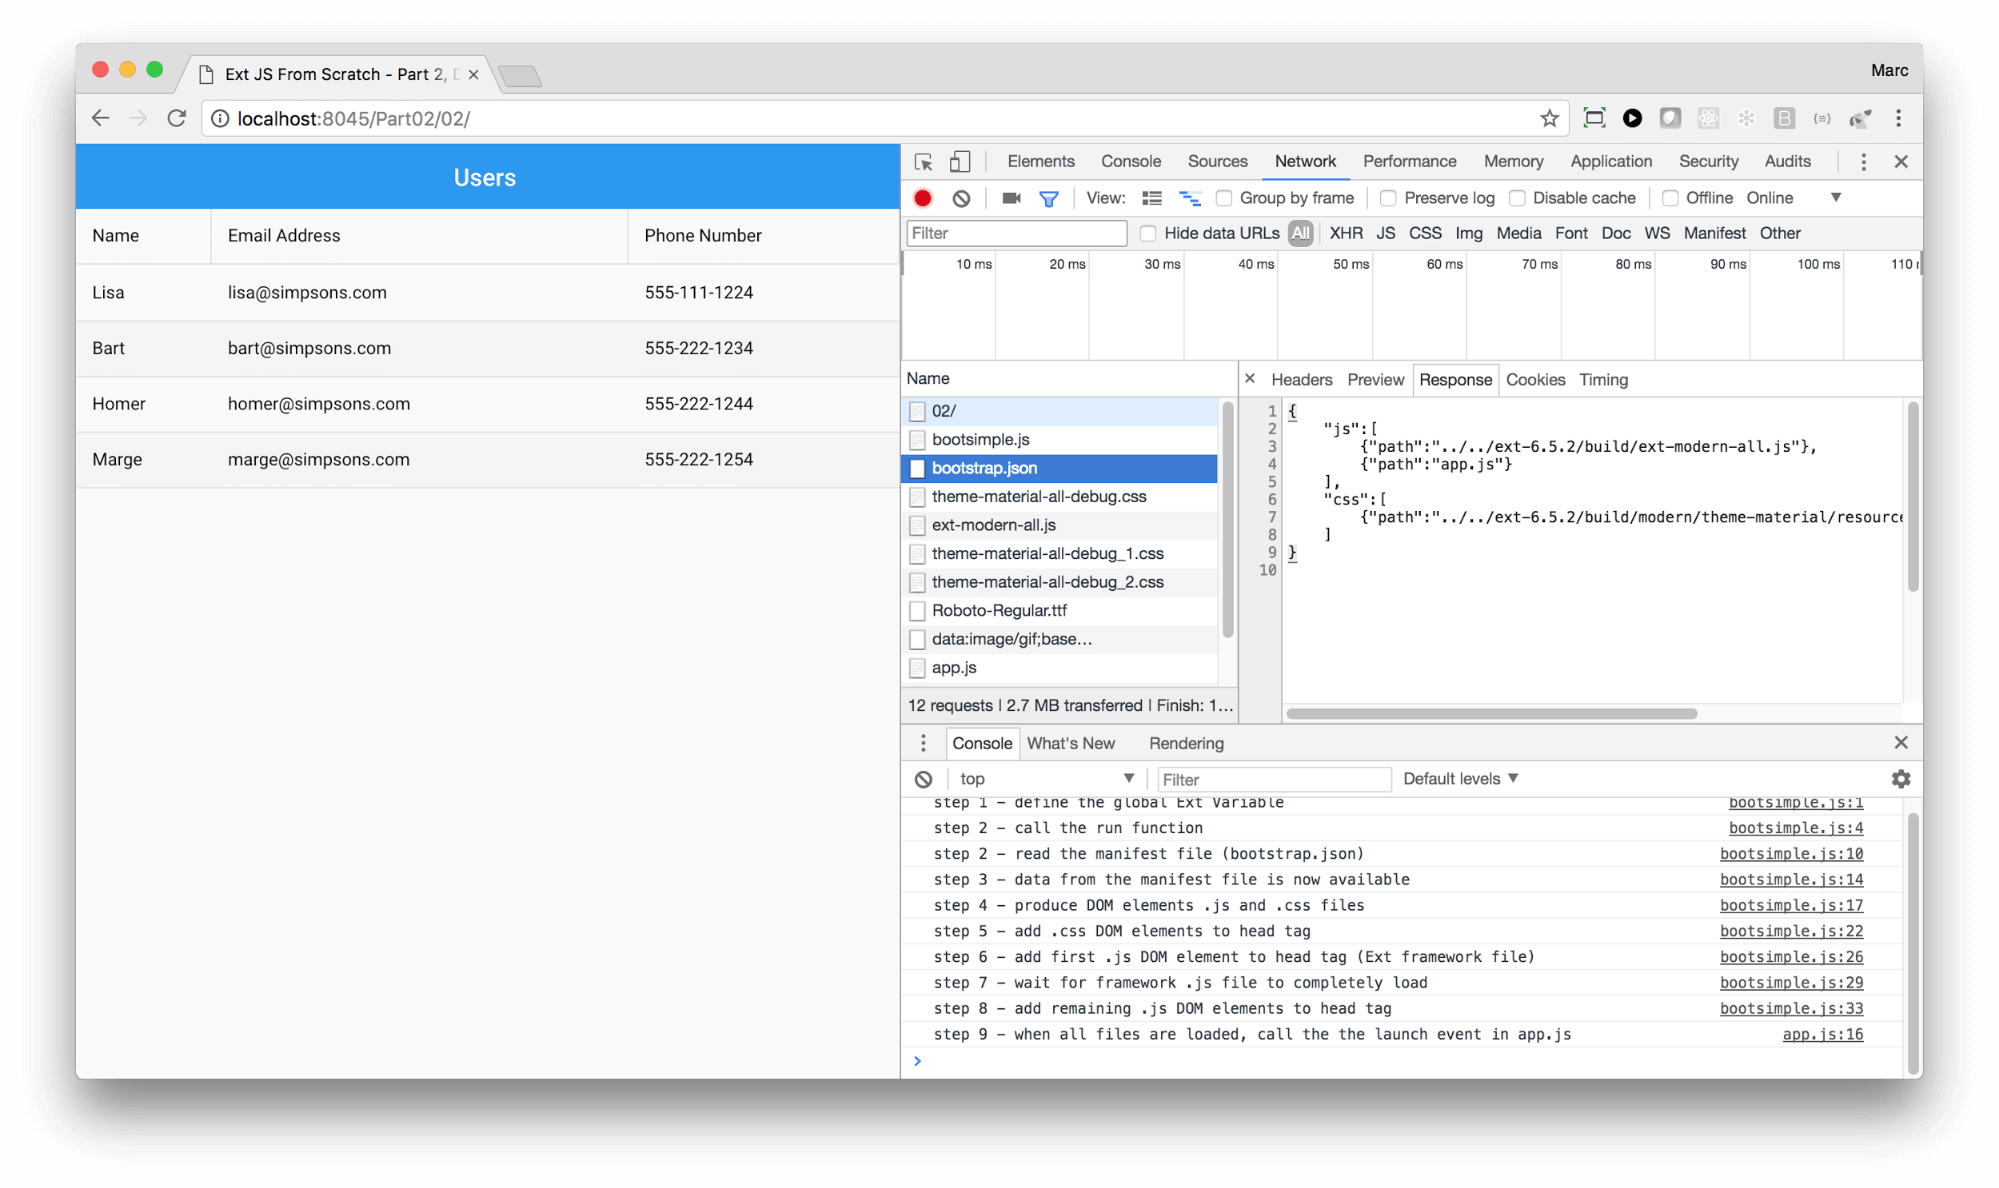Click the Email Address column header
This screenshot has height=1188, width=1999.
[418, 236]
